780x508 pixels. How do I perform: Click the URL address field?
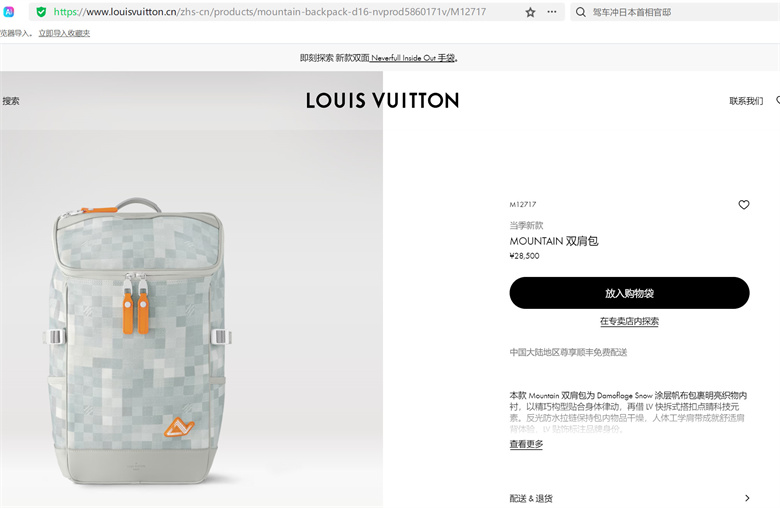pos(284,12)
